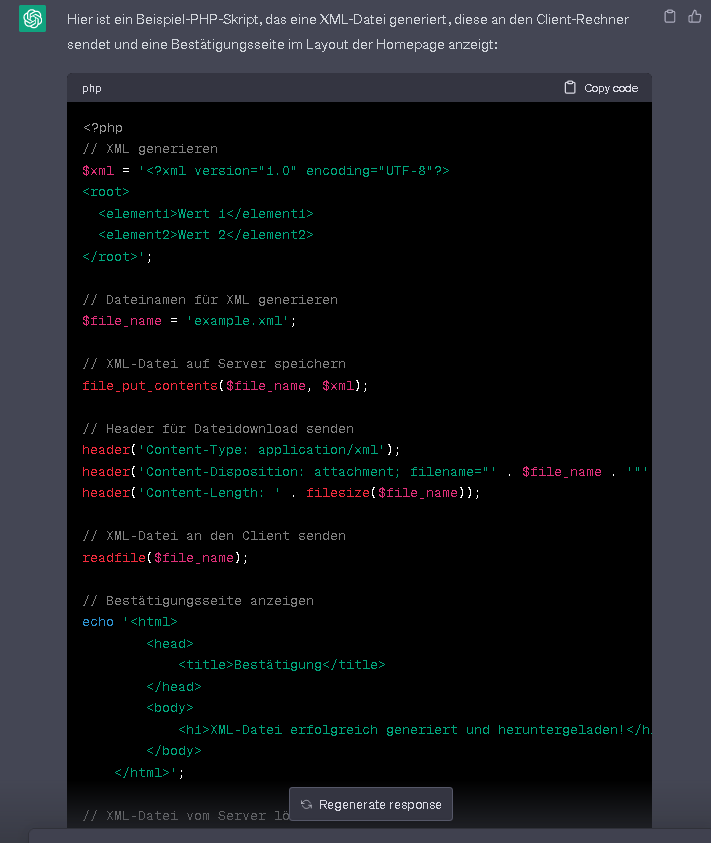Click the Regenerate response button
Viewport: 711px width, 843px height.
[x=371, y=804]
